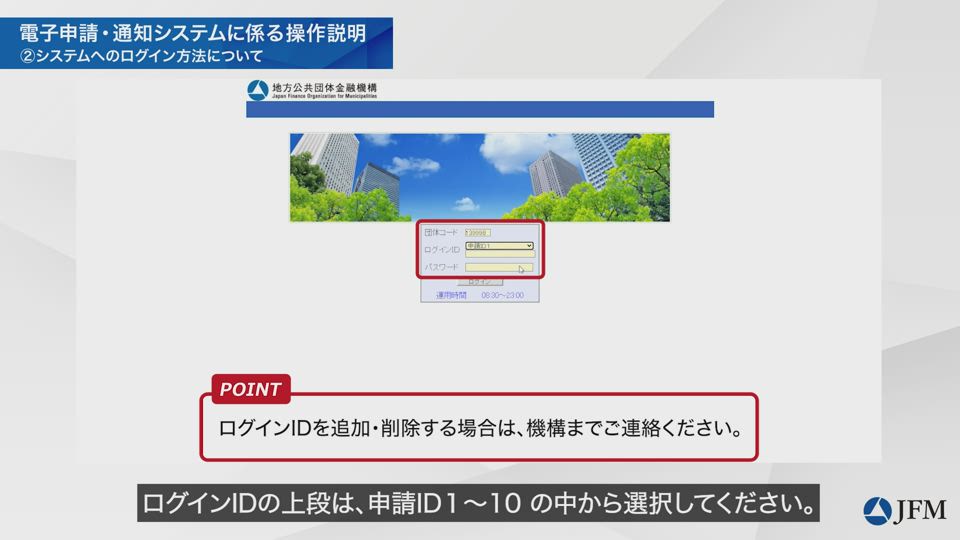960x540 pixels.
Task: Click the JFM logo in the corner
Action: tap(905, 509)
